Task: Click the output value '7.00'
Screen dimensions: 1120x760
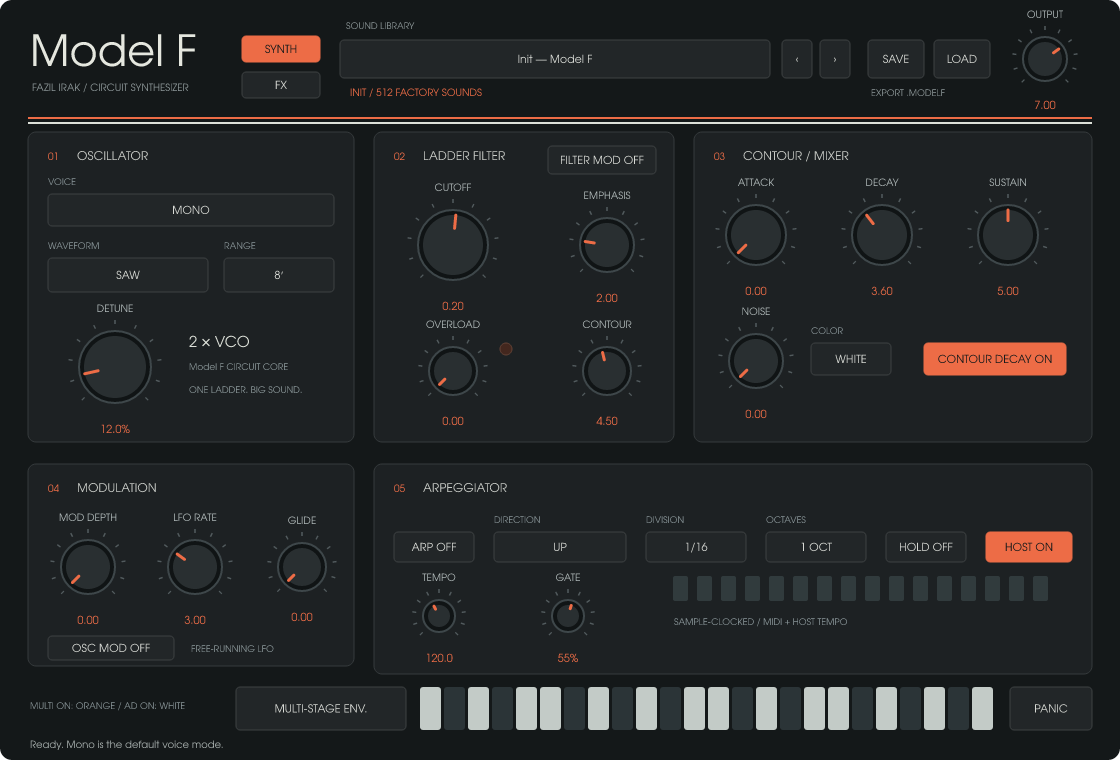Action: point(1045,105)
